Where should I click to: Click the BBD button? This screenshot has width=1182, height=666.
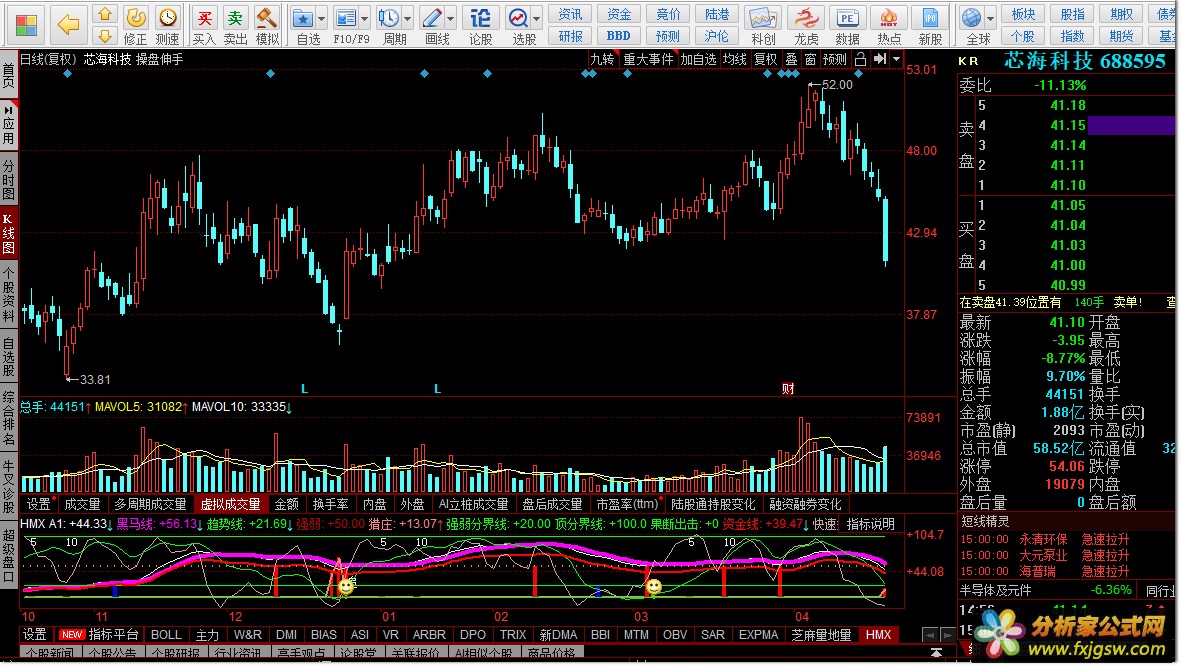coord(618,35)
